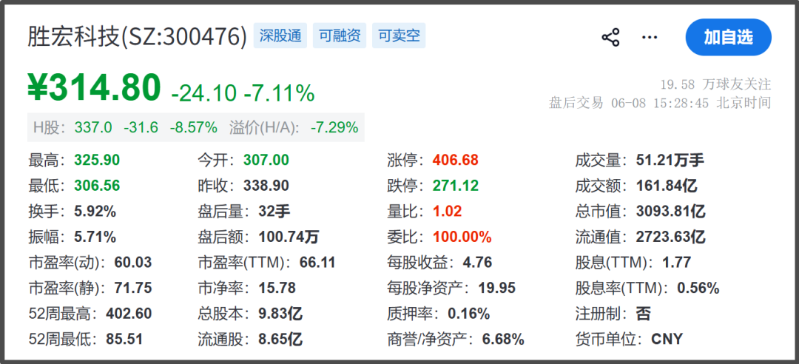The width and height of the screenshot is (799, 364).
Task: Click the 成交量 value 51.21万手
Action: 670,161
